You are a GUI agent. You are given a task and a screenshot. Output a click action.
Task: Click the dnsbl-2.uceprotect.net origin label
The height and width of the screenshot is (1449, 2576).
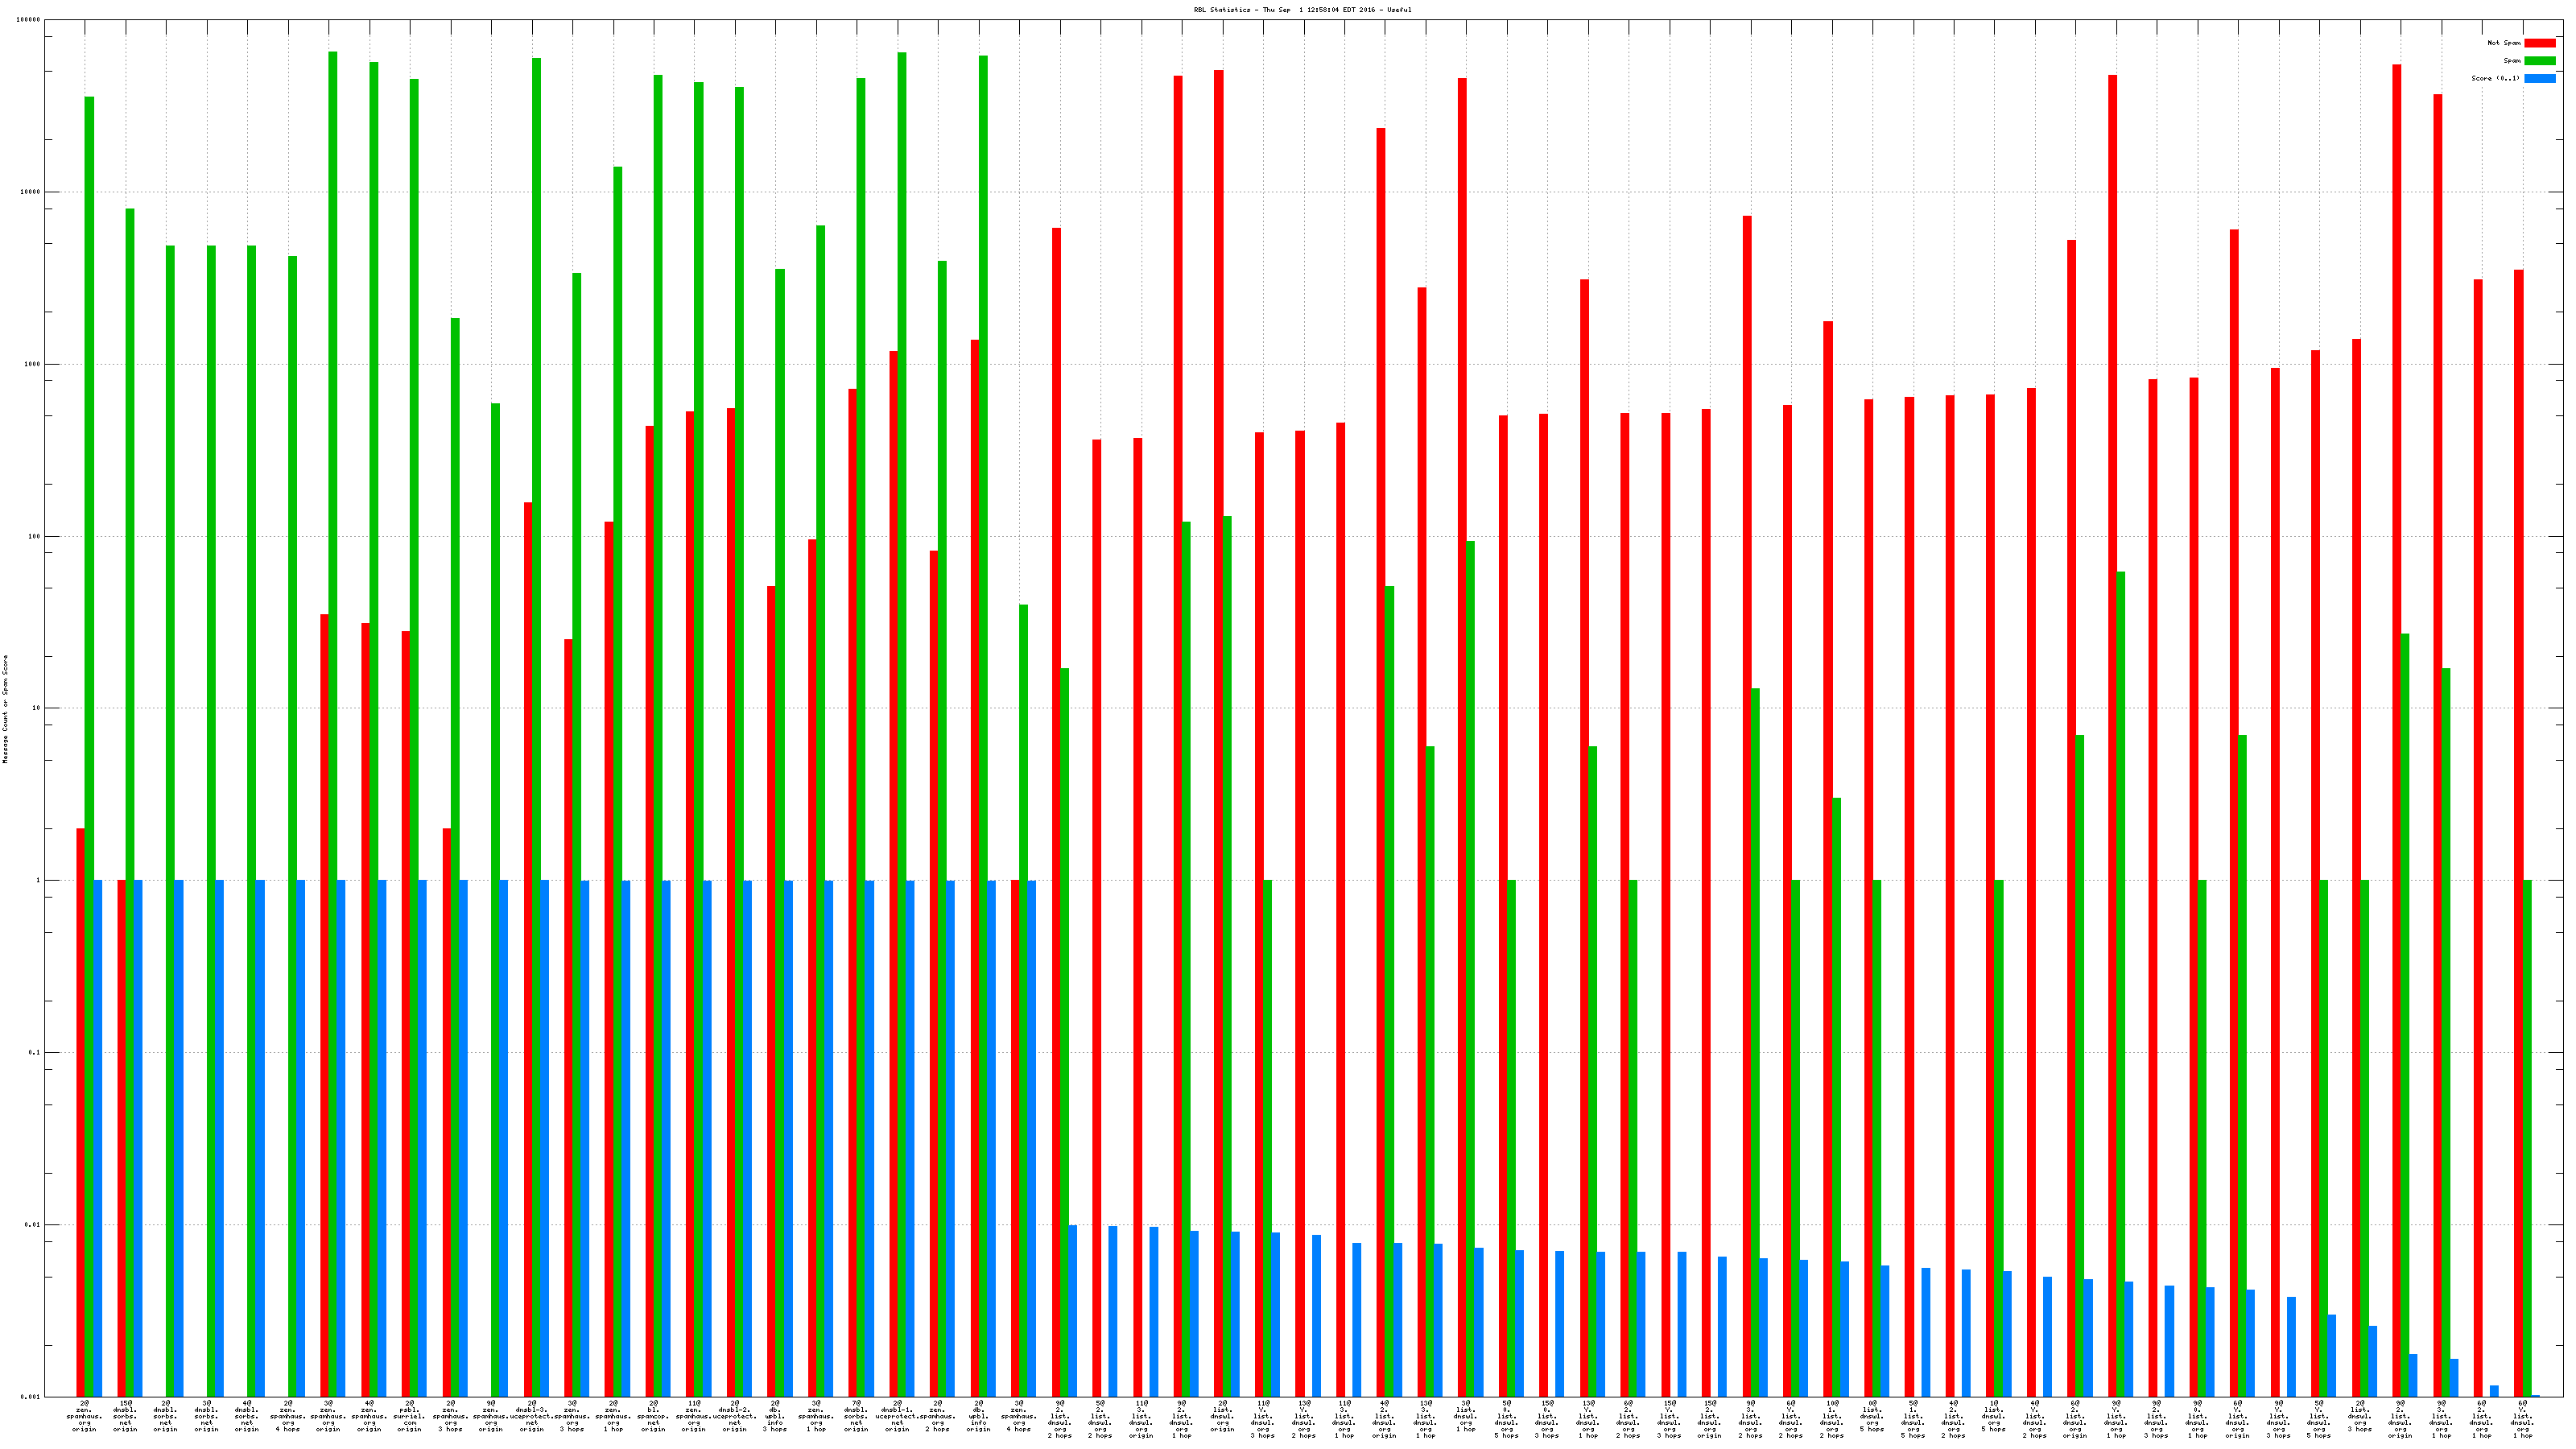(734, 1416)
